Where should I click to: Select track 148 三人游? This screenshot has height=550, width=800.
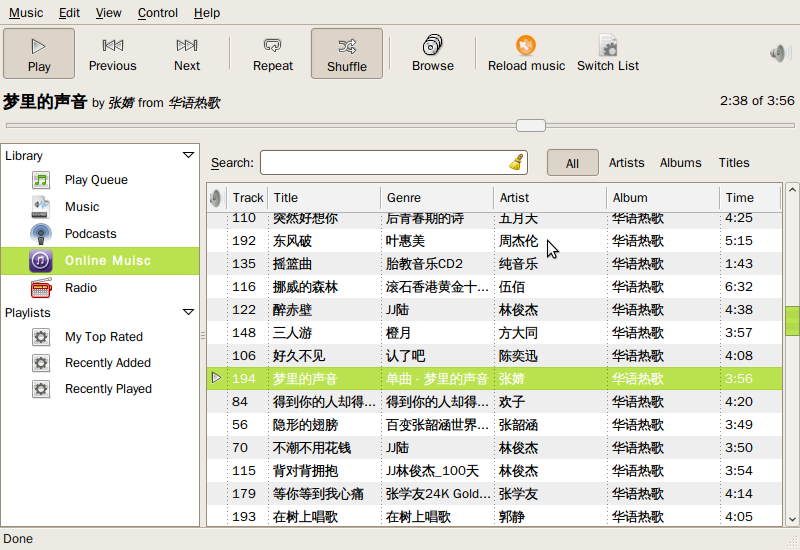(x=494, y=333)
